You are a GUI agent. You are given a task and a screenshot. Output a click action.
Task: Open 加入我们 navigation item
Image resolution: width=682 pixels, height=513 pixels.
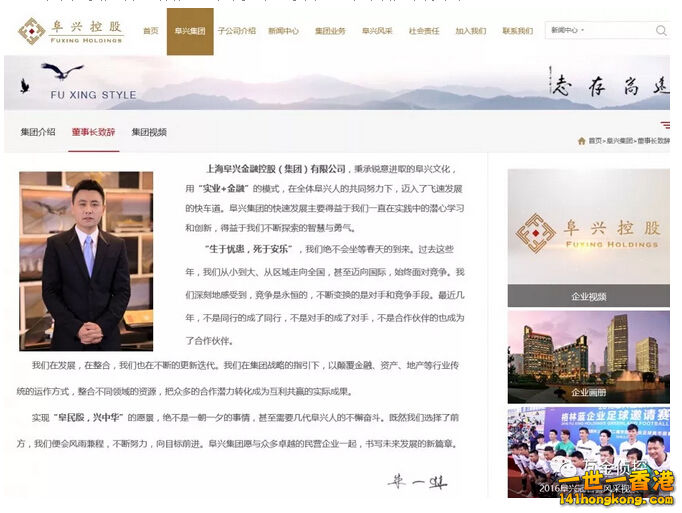tap(471, 31)
